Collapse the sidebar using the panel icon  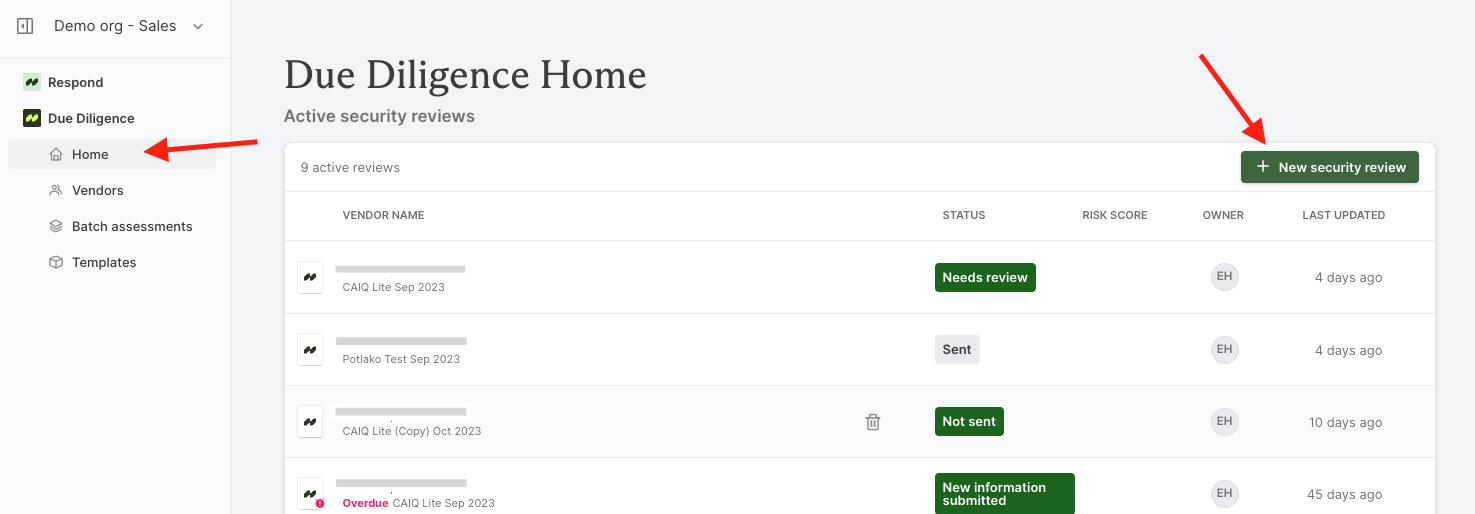[25, 27]
